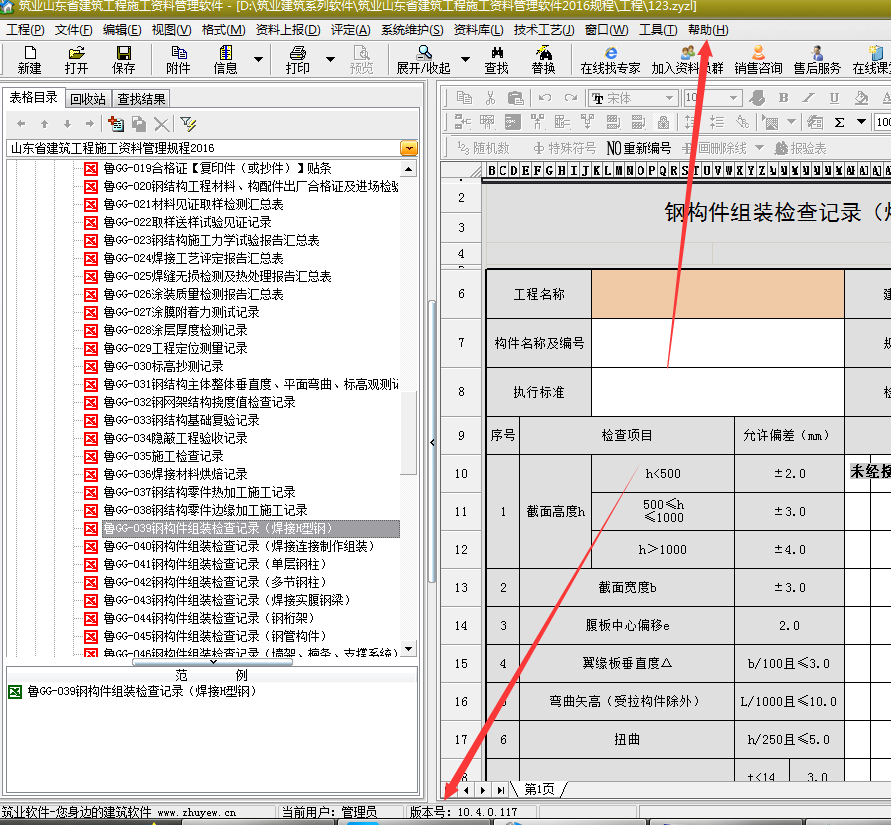Click the 工程名称 orange input cell
Viewport: 891px width, 825px height.
click(x=717, y=294)
